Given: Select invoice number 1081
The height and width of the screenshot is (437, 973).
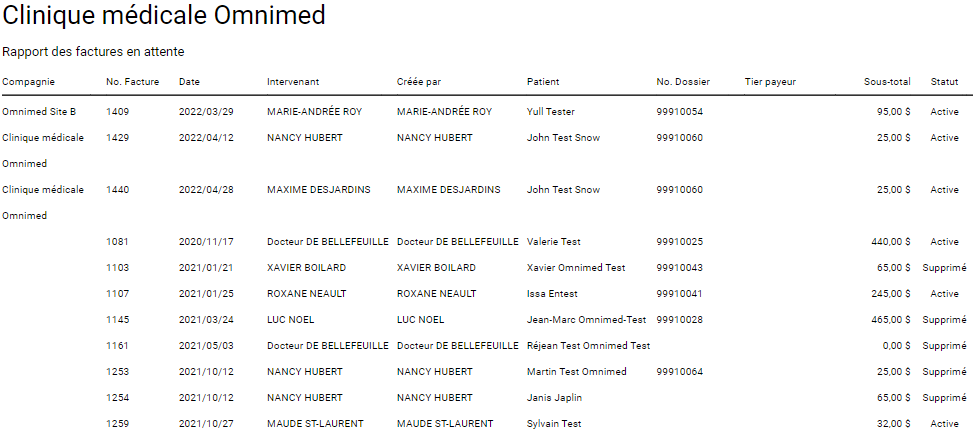Looking at the screenshot, I should point(117,242).
